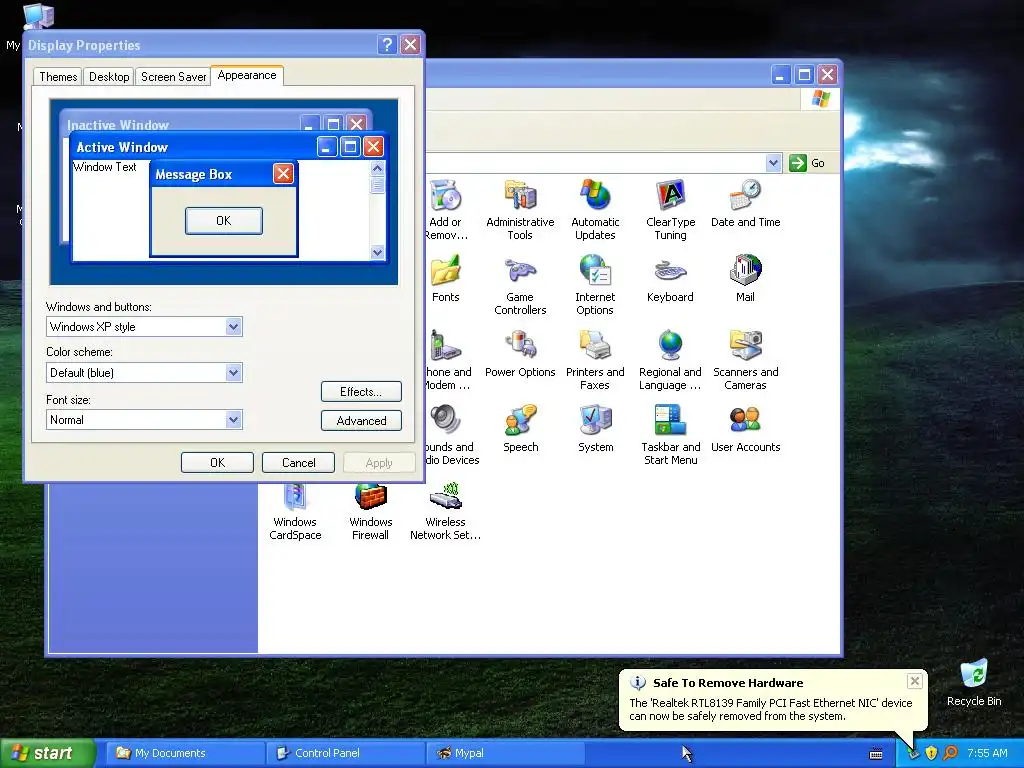Click the Safely Remove Hardware tray icon
Screen dimensions: 1024x768
913,753
